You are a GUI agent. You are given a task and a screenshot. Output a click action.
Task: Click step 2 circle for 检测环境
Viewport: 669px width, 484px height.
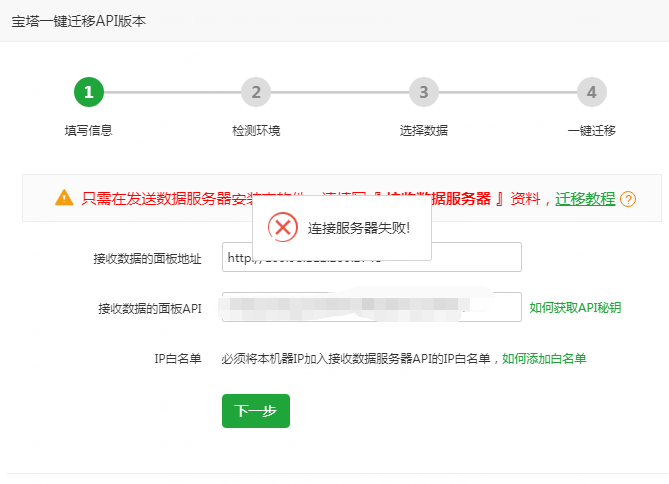coord(256,92)
